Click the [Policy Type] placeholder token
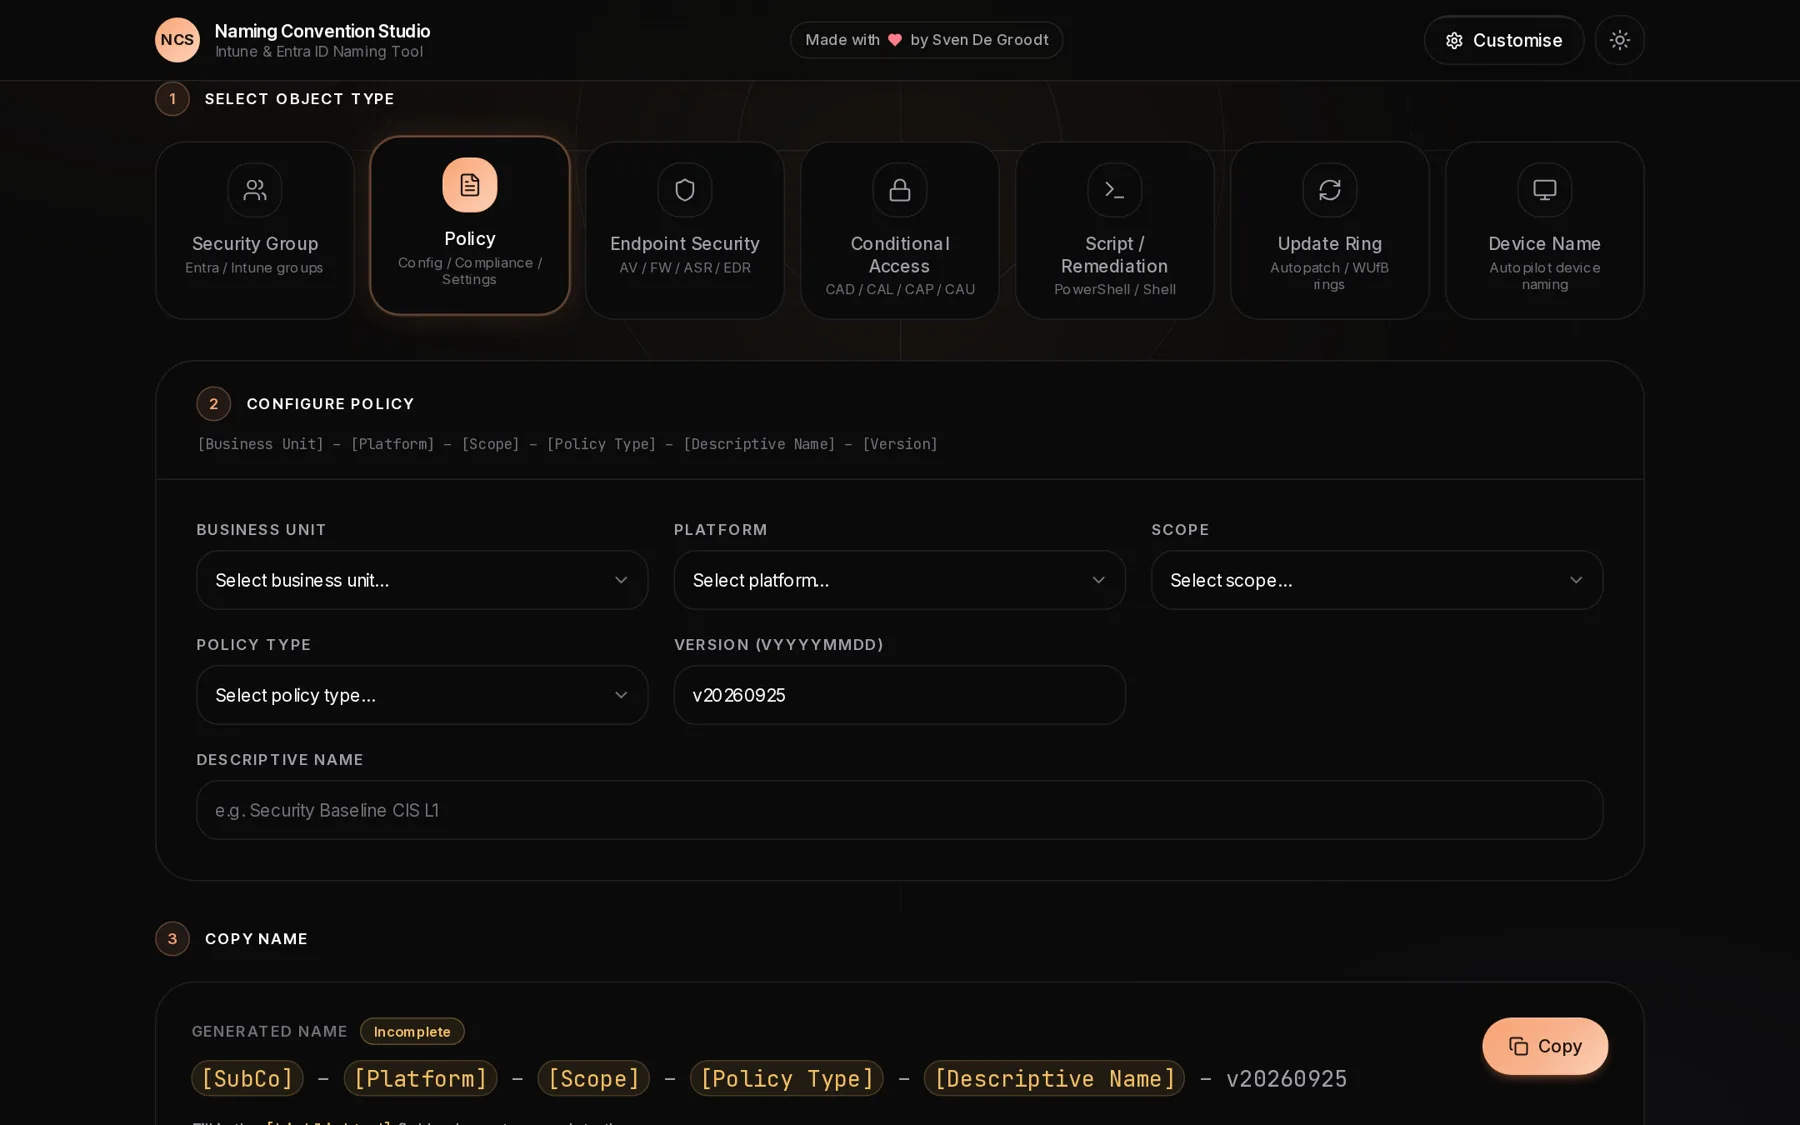Viewport: 1800px width, 1125px height. coord(787,1078)
